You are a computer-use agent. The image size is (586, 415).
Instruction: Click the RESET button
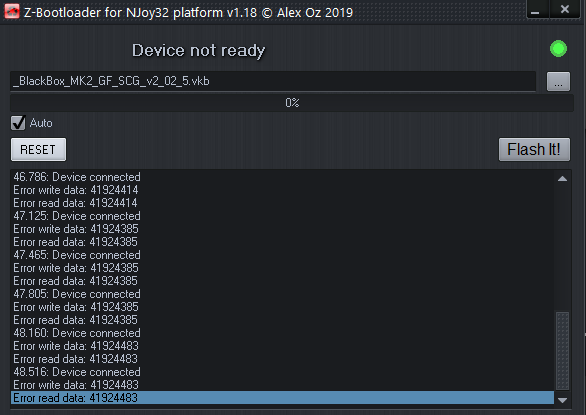[x=38, y=150]
